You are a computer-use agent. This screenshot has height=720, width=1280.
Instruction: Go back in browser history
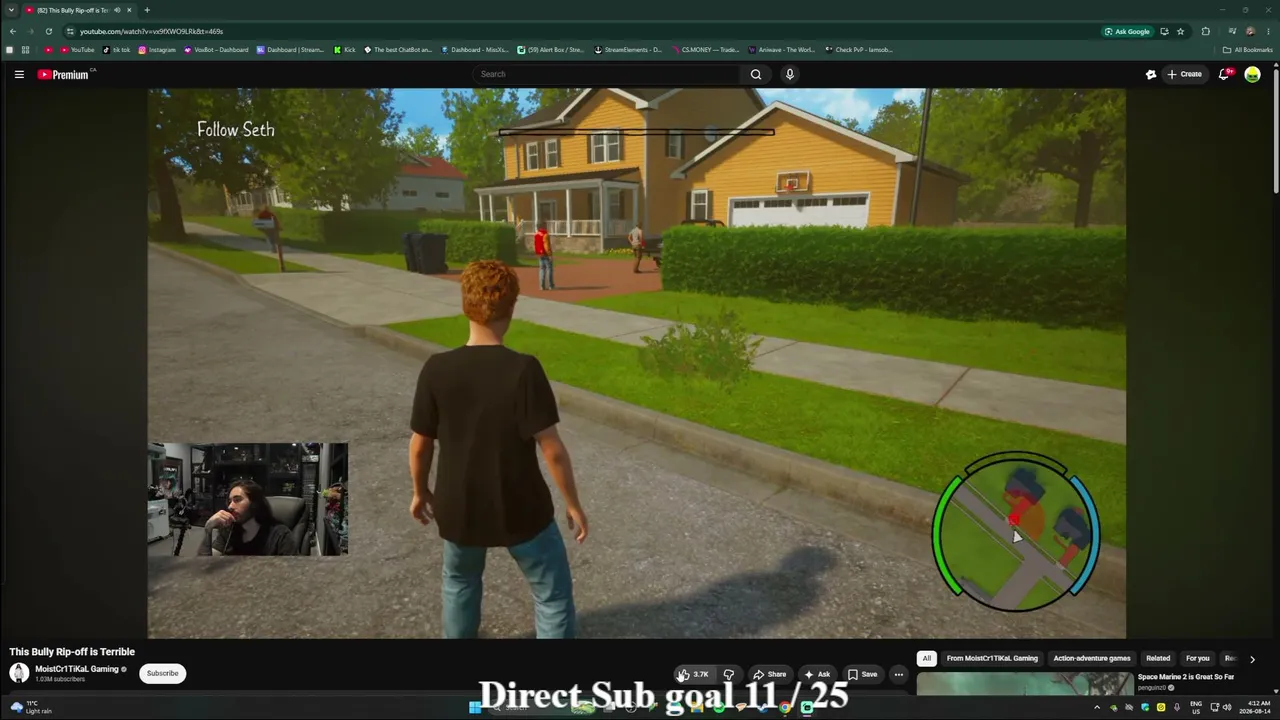(12, 31)
